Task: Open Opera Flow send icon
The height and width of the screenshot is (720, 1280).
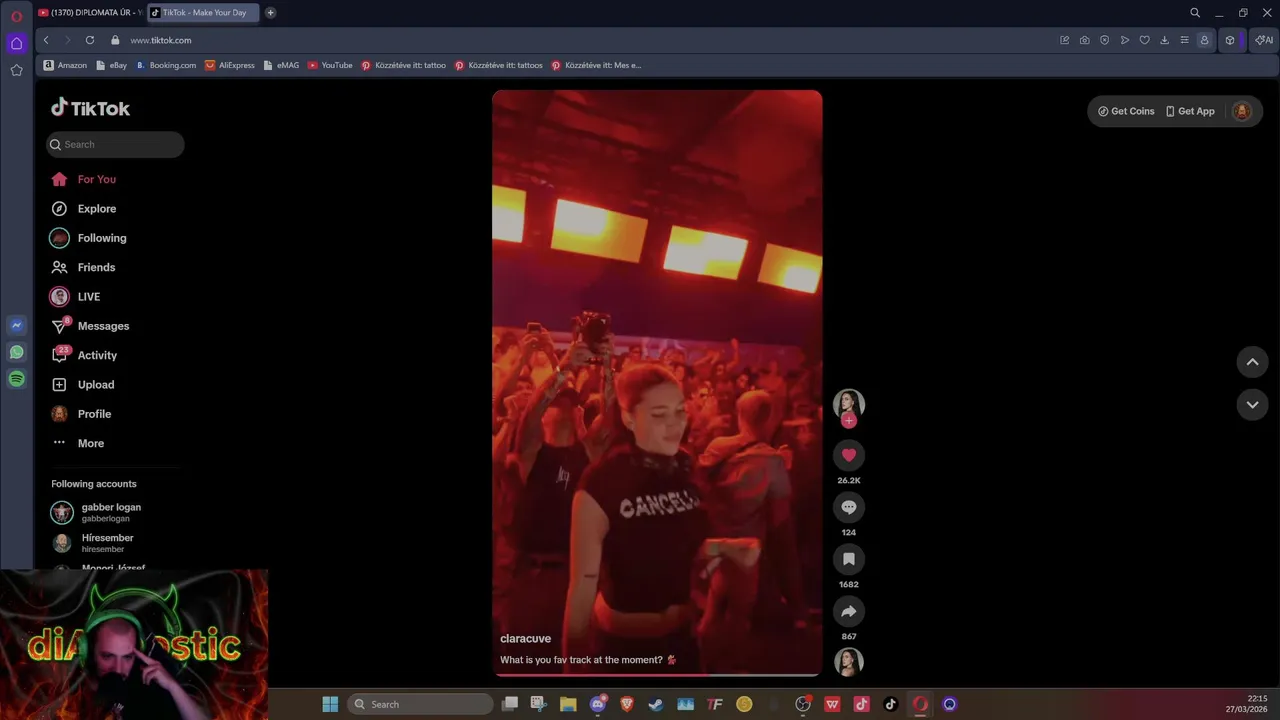Action: [1125, 40]
